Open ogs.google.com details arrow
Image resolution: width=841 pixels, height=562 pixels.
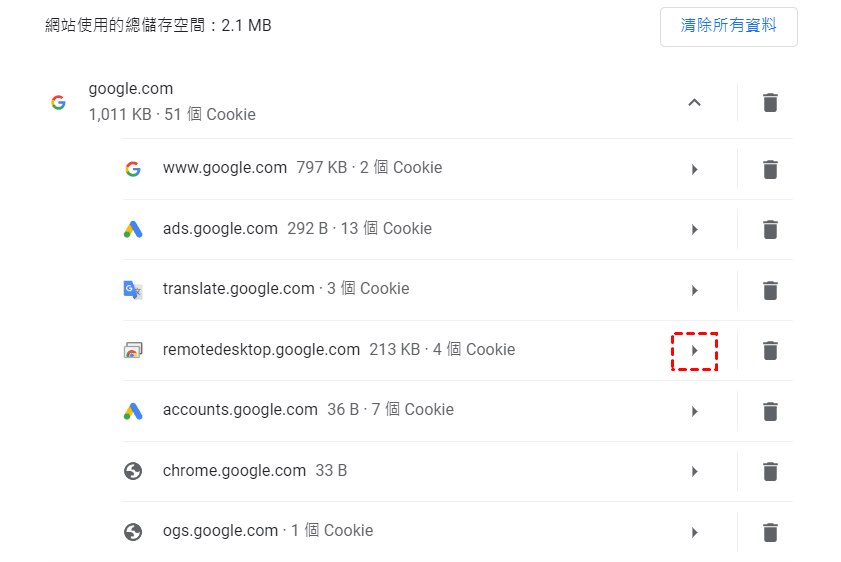click(x=695, y=532)
